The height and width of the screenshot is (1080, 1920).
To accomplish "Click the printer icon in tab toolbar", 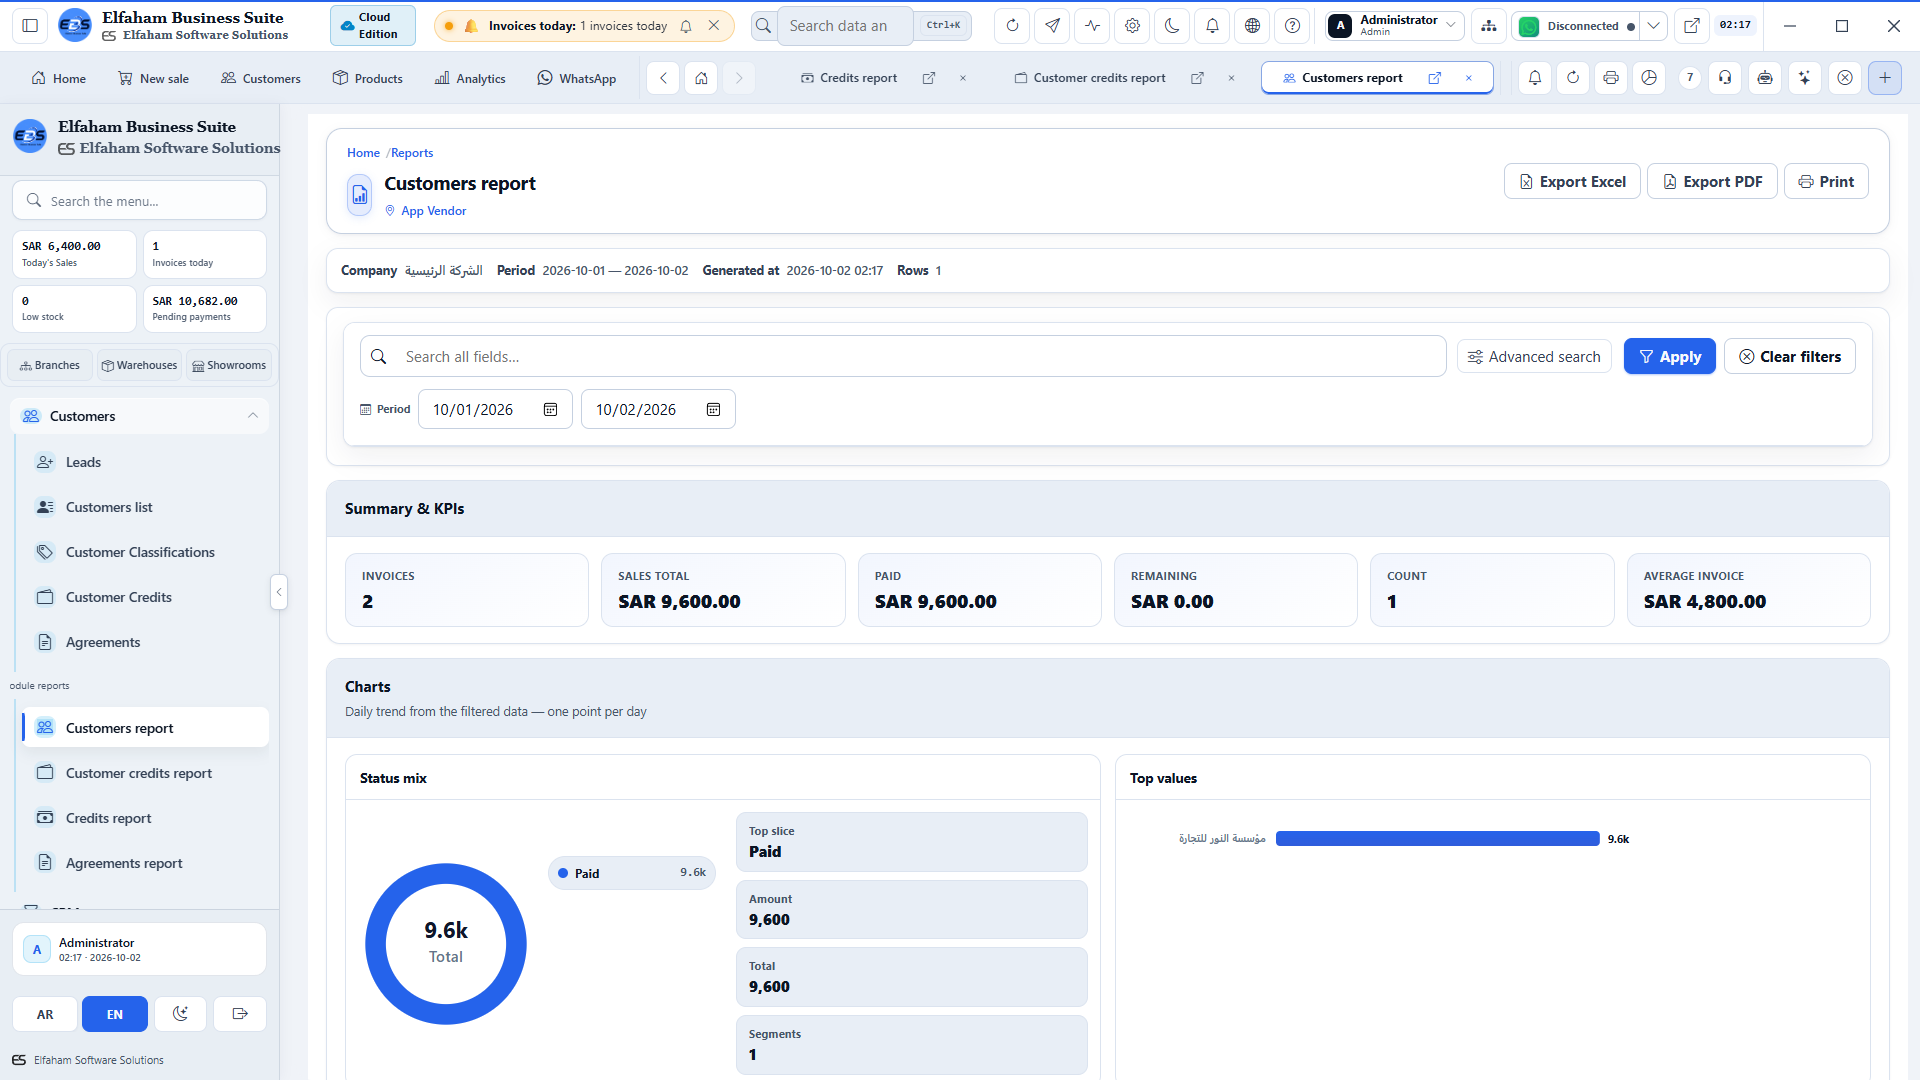I will pos(1611,78).
